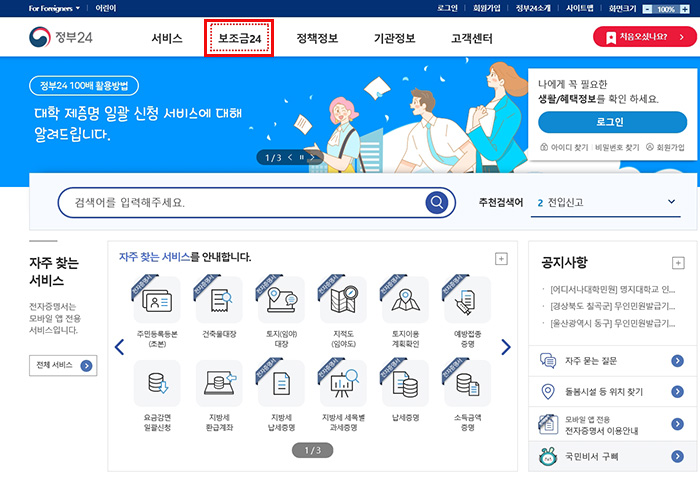Open 정부24소개 link
The image size is (700, 480).
pos(533,8)
